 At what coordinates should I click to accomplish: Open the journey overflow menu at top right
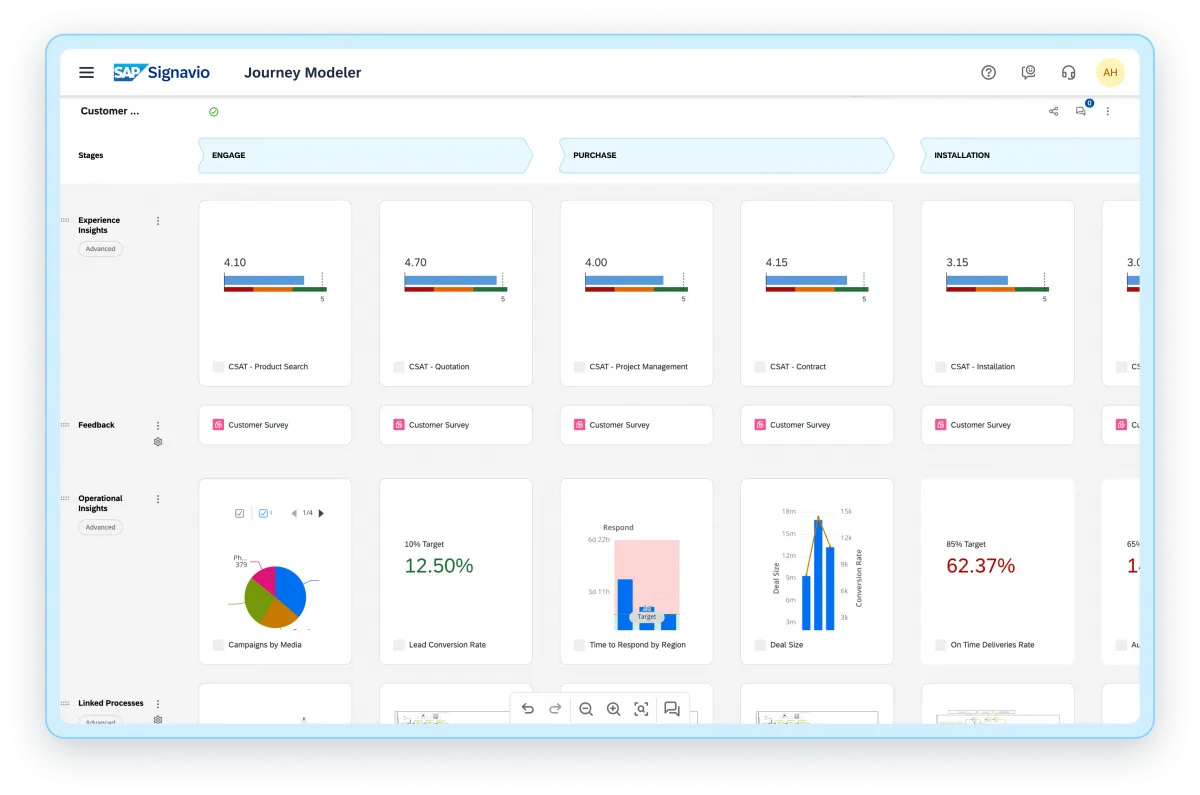pyautogui.click(x=1108, y=111)
